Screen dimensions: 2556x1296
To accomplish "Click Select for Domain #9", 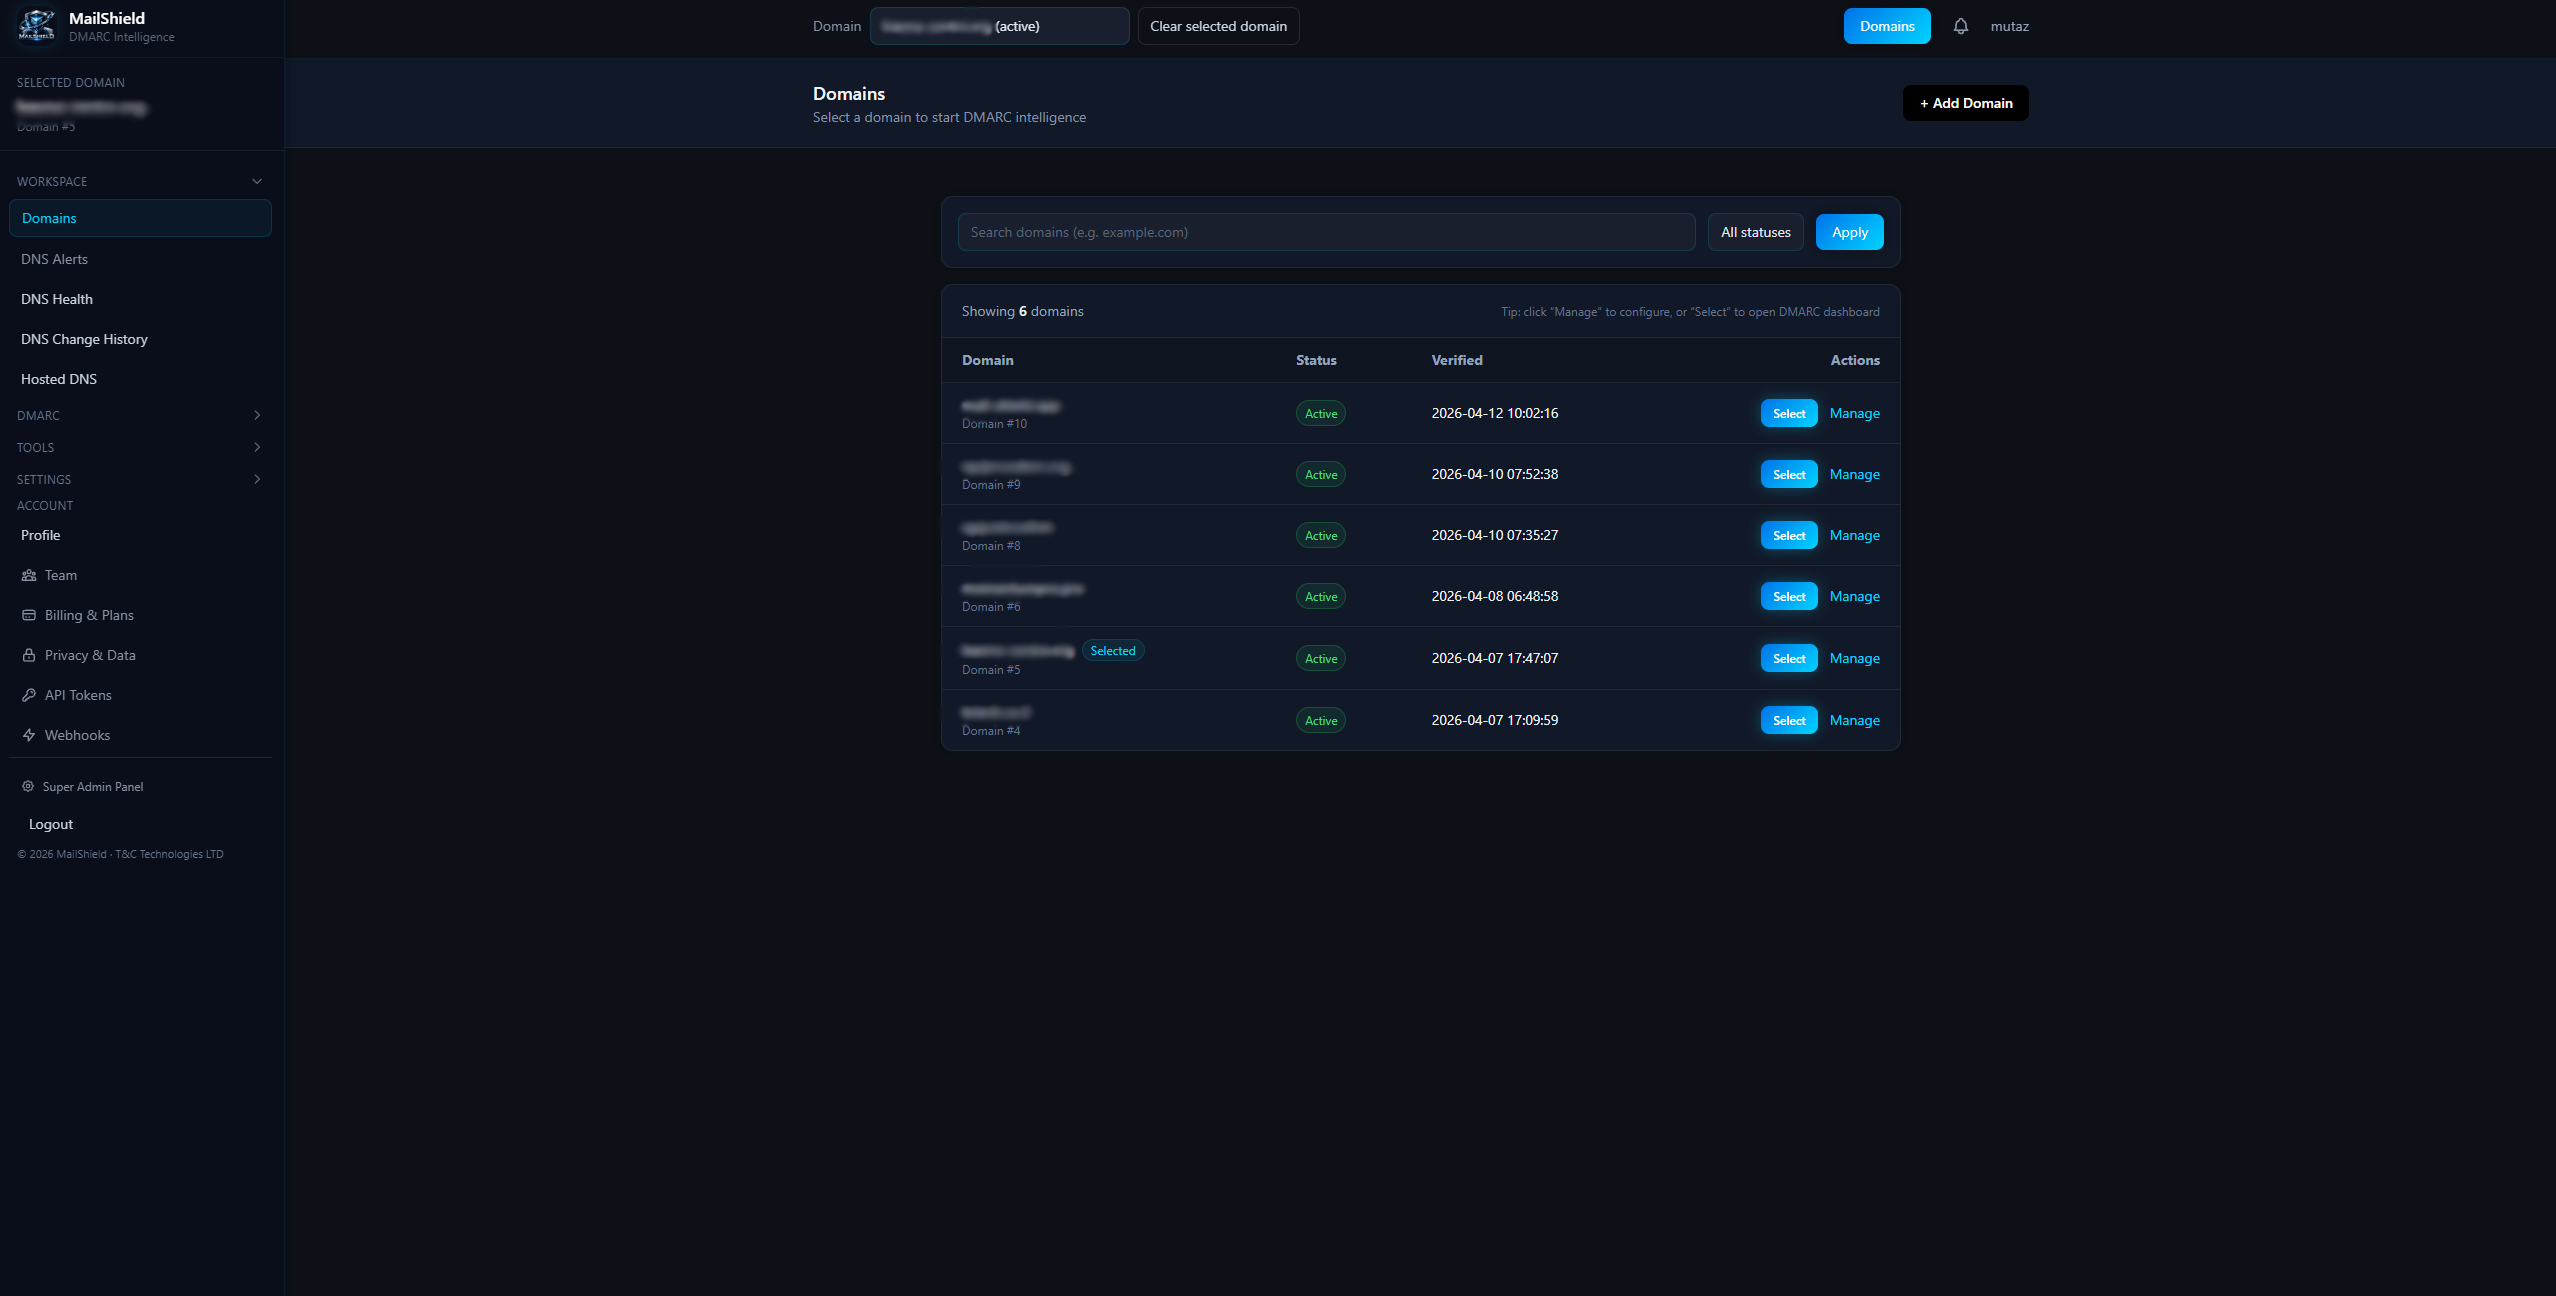I will [x=1788, y=474].
